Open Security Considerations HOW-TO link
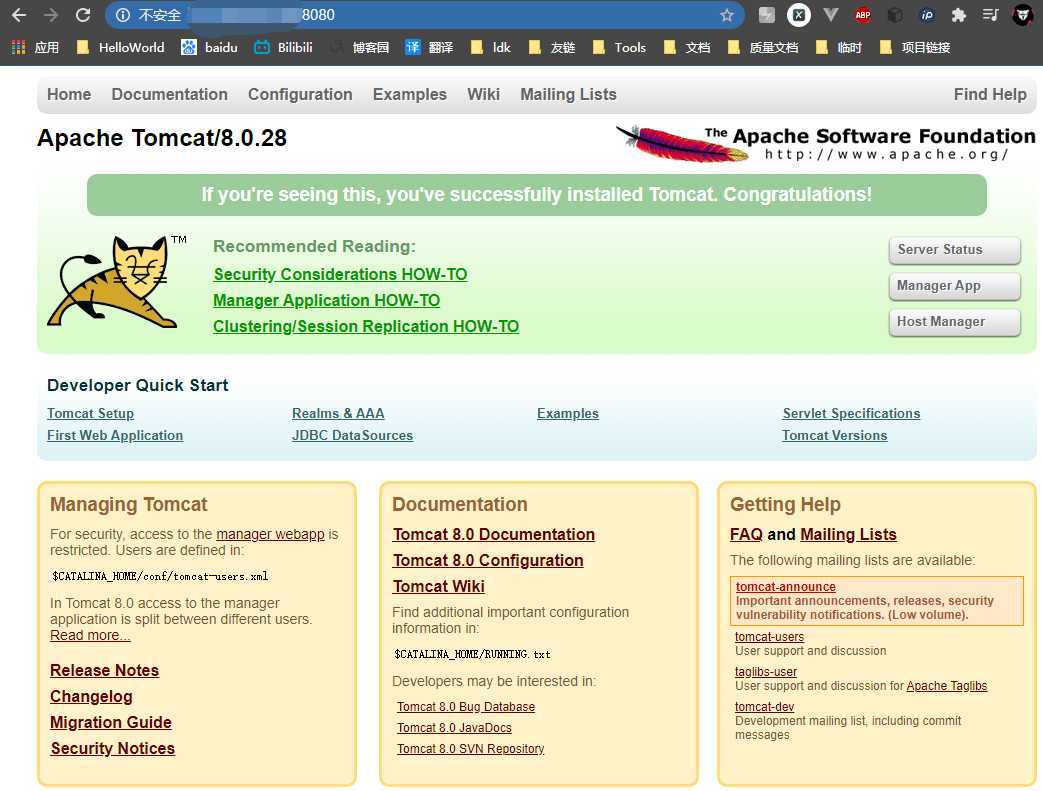The width and height of the screenshot is (1043, 791). 341,274
